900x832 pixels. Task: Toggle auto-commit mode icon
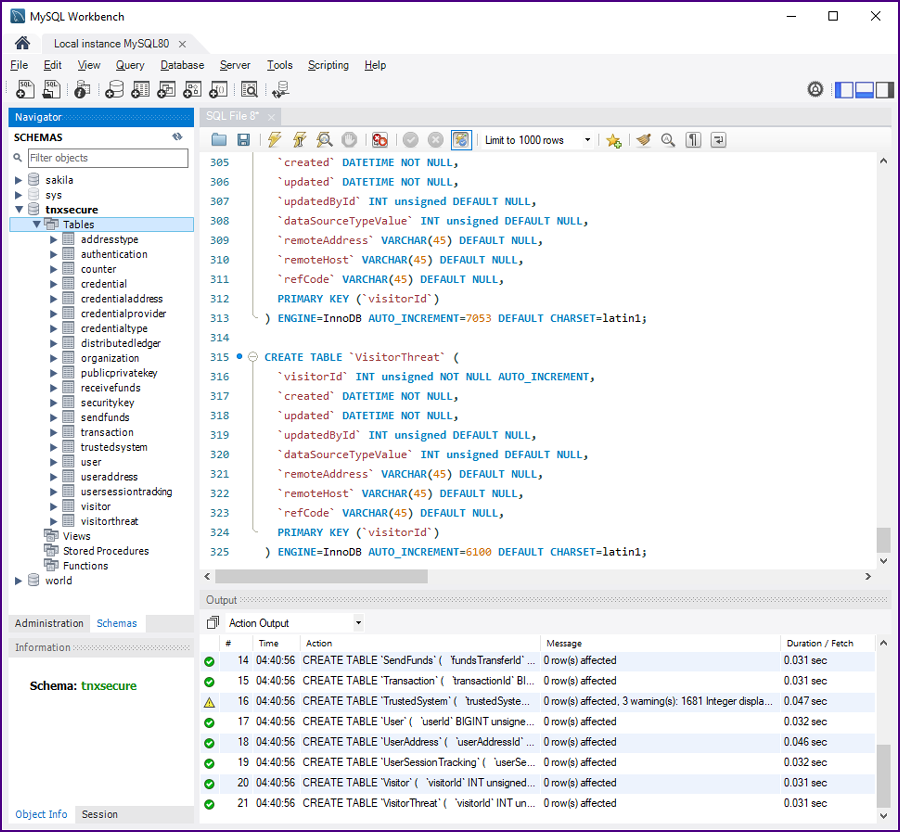[461, 139]
